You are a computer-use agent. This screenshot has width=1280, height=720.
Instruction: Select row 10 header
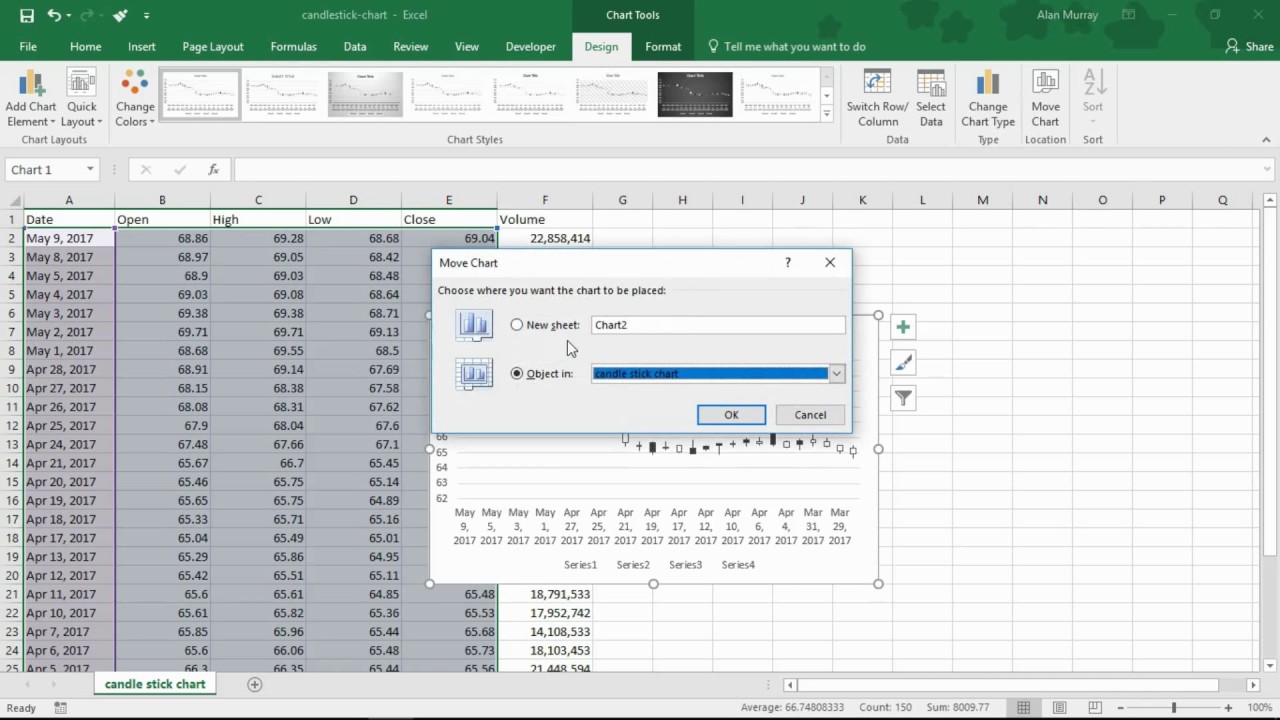12,388
